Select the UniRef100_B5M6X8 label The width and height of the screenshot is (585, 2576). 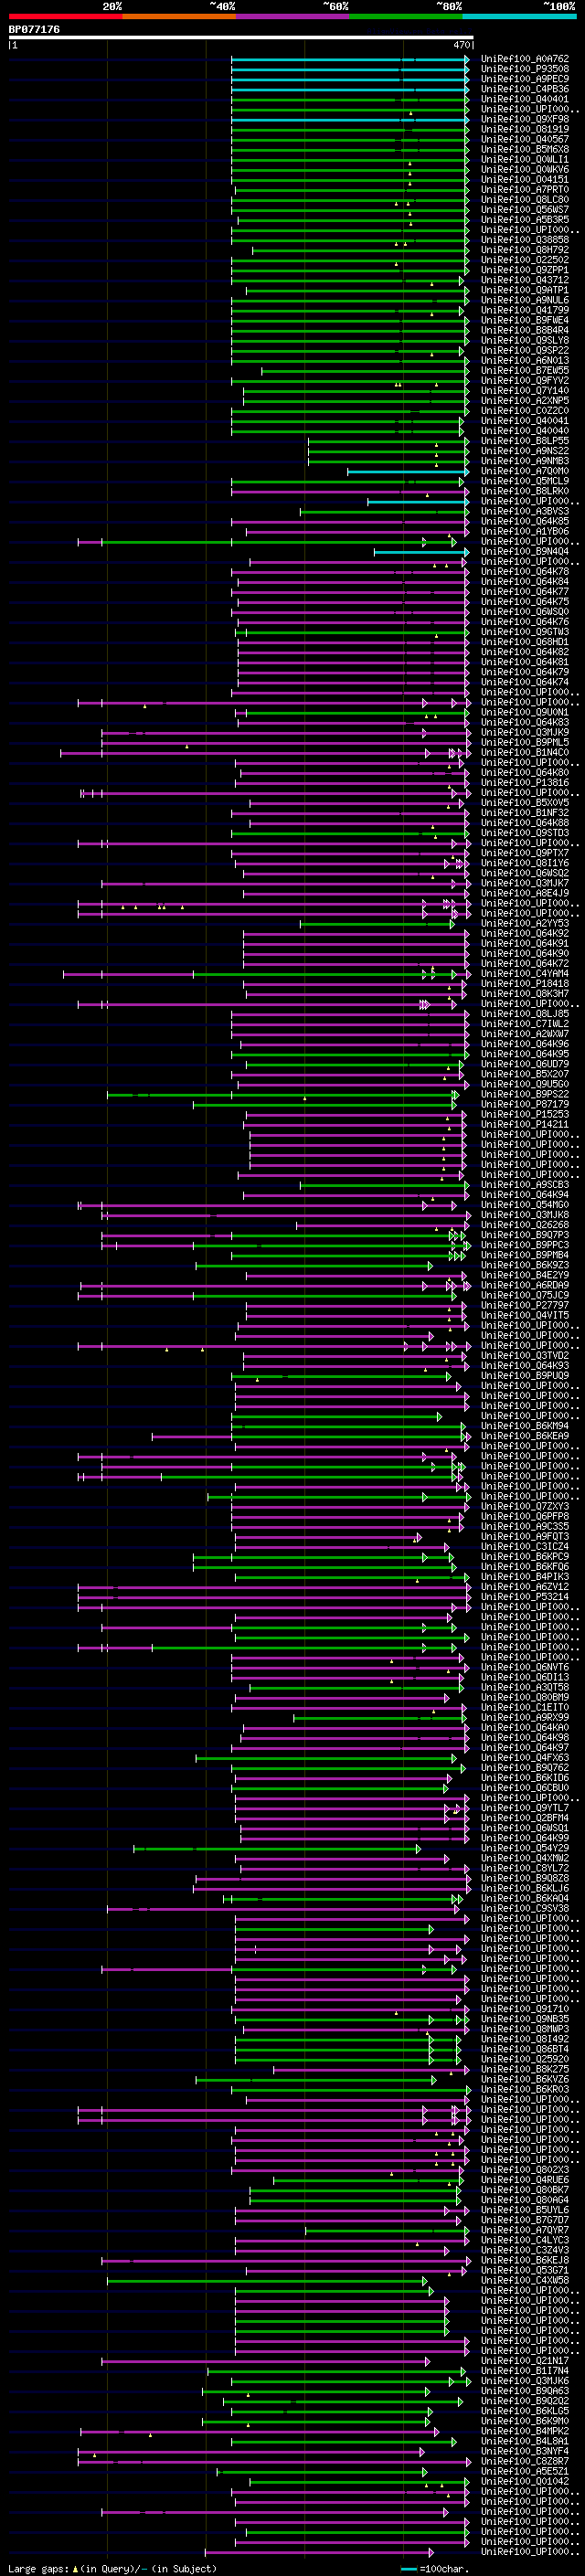tap(525, 149)
